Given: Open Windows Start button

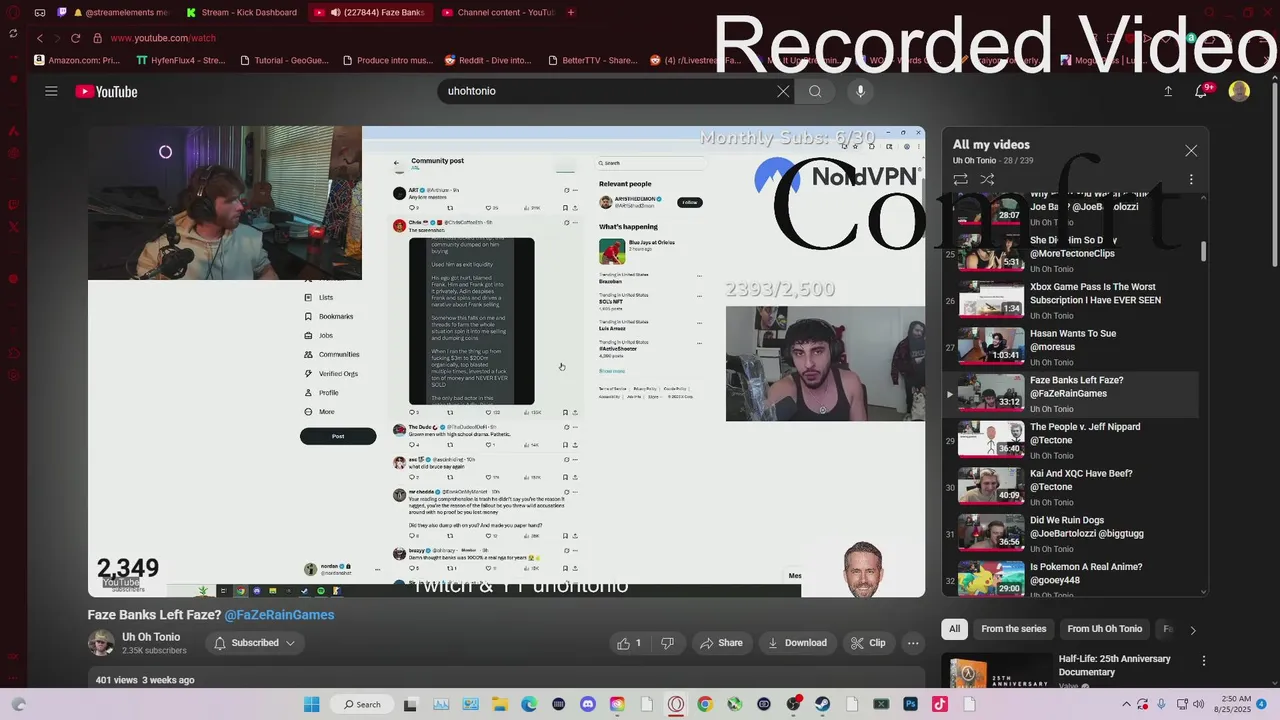Looking at the screenshot, I should point(311,704).
